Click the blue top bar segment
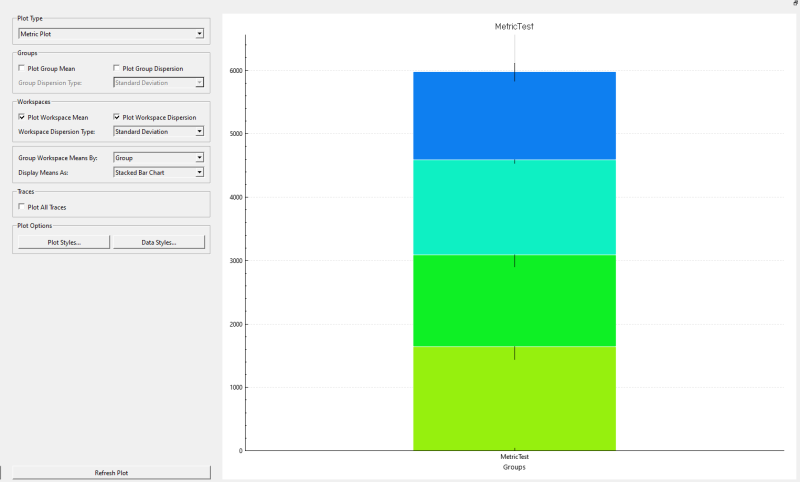The image size is (800, 482). [514, 116]
